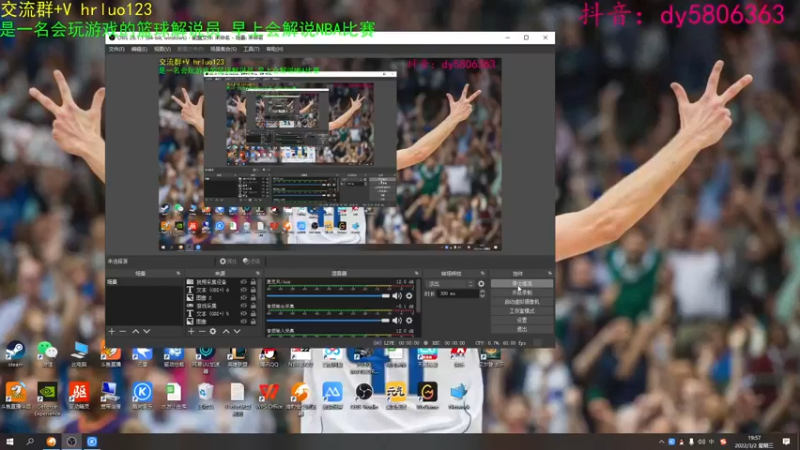This screenshot has height=450, width=800.
Task: Open transition properties gear icon
Action: click(x=481, y=284)
